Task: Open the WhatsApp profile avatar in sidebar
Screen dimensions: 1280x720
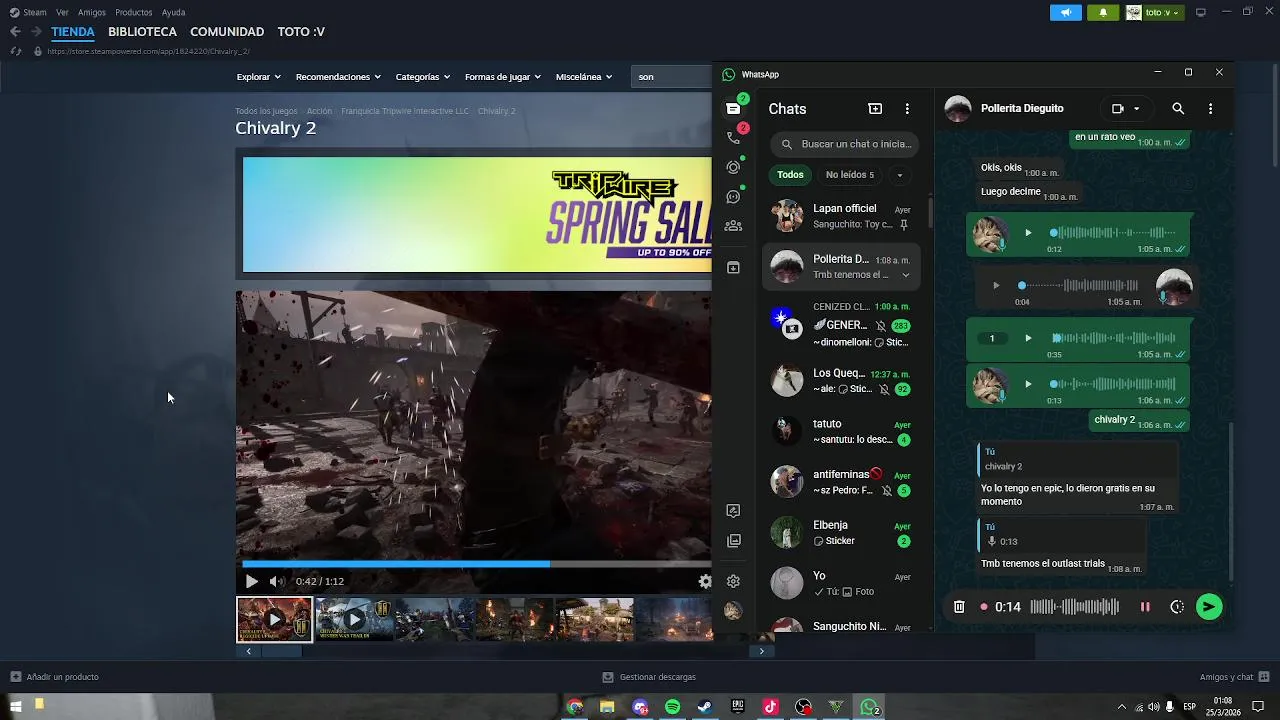Action: (733, 610)
